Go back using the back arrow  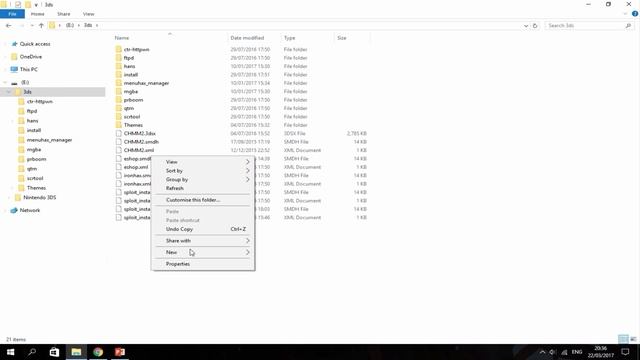[9, 25]
